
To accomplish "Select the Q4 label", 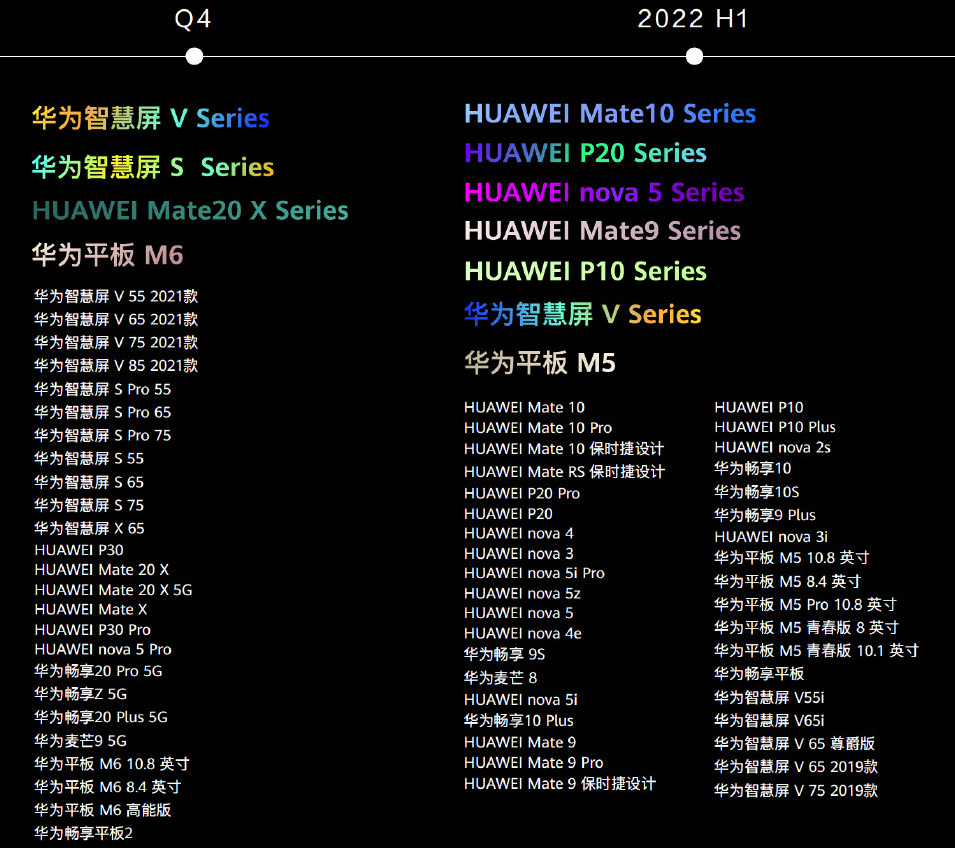I will pos(193,19).
